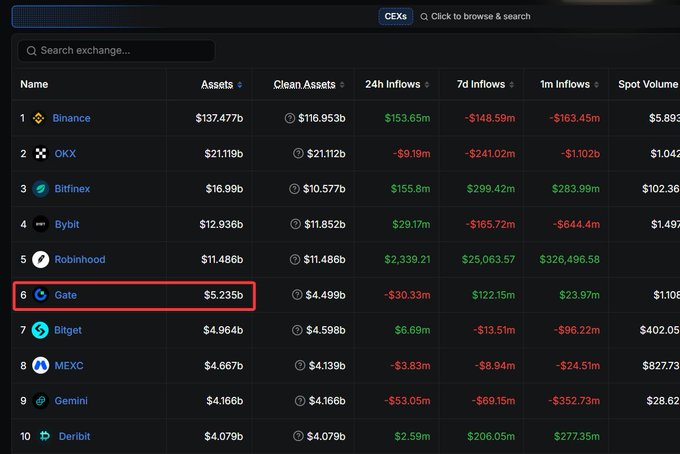Click help icon beside OKX clean assets $21.112b
Image resolution: width=680 pixels, height=454 pixels.
coord(298,153)
